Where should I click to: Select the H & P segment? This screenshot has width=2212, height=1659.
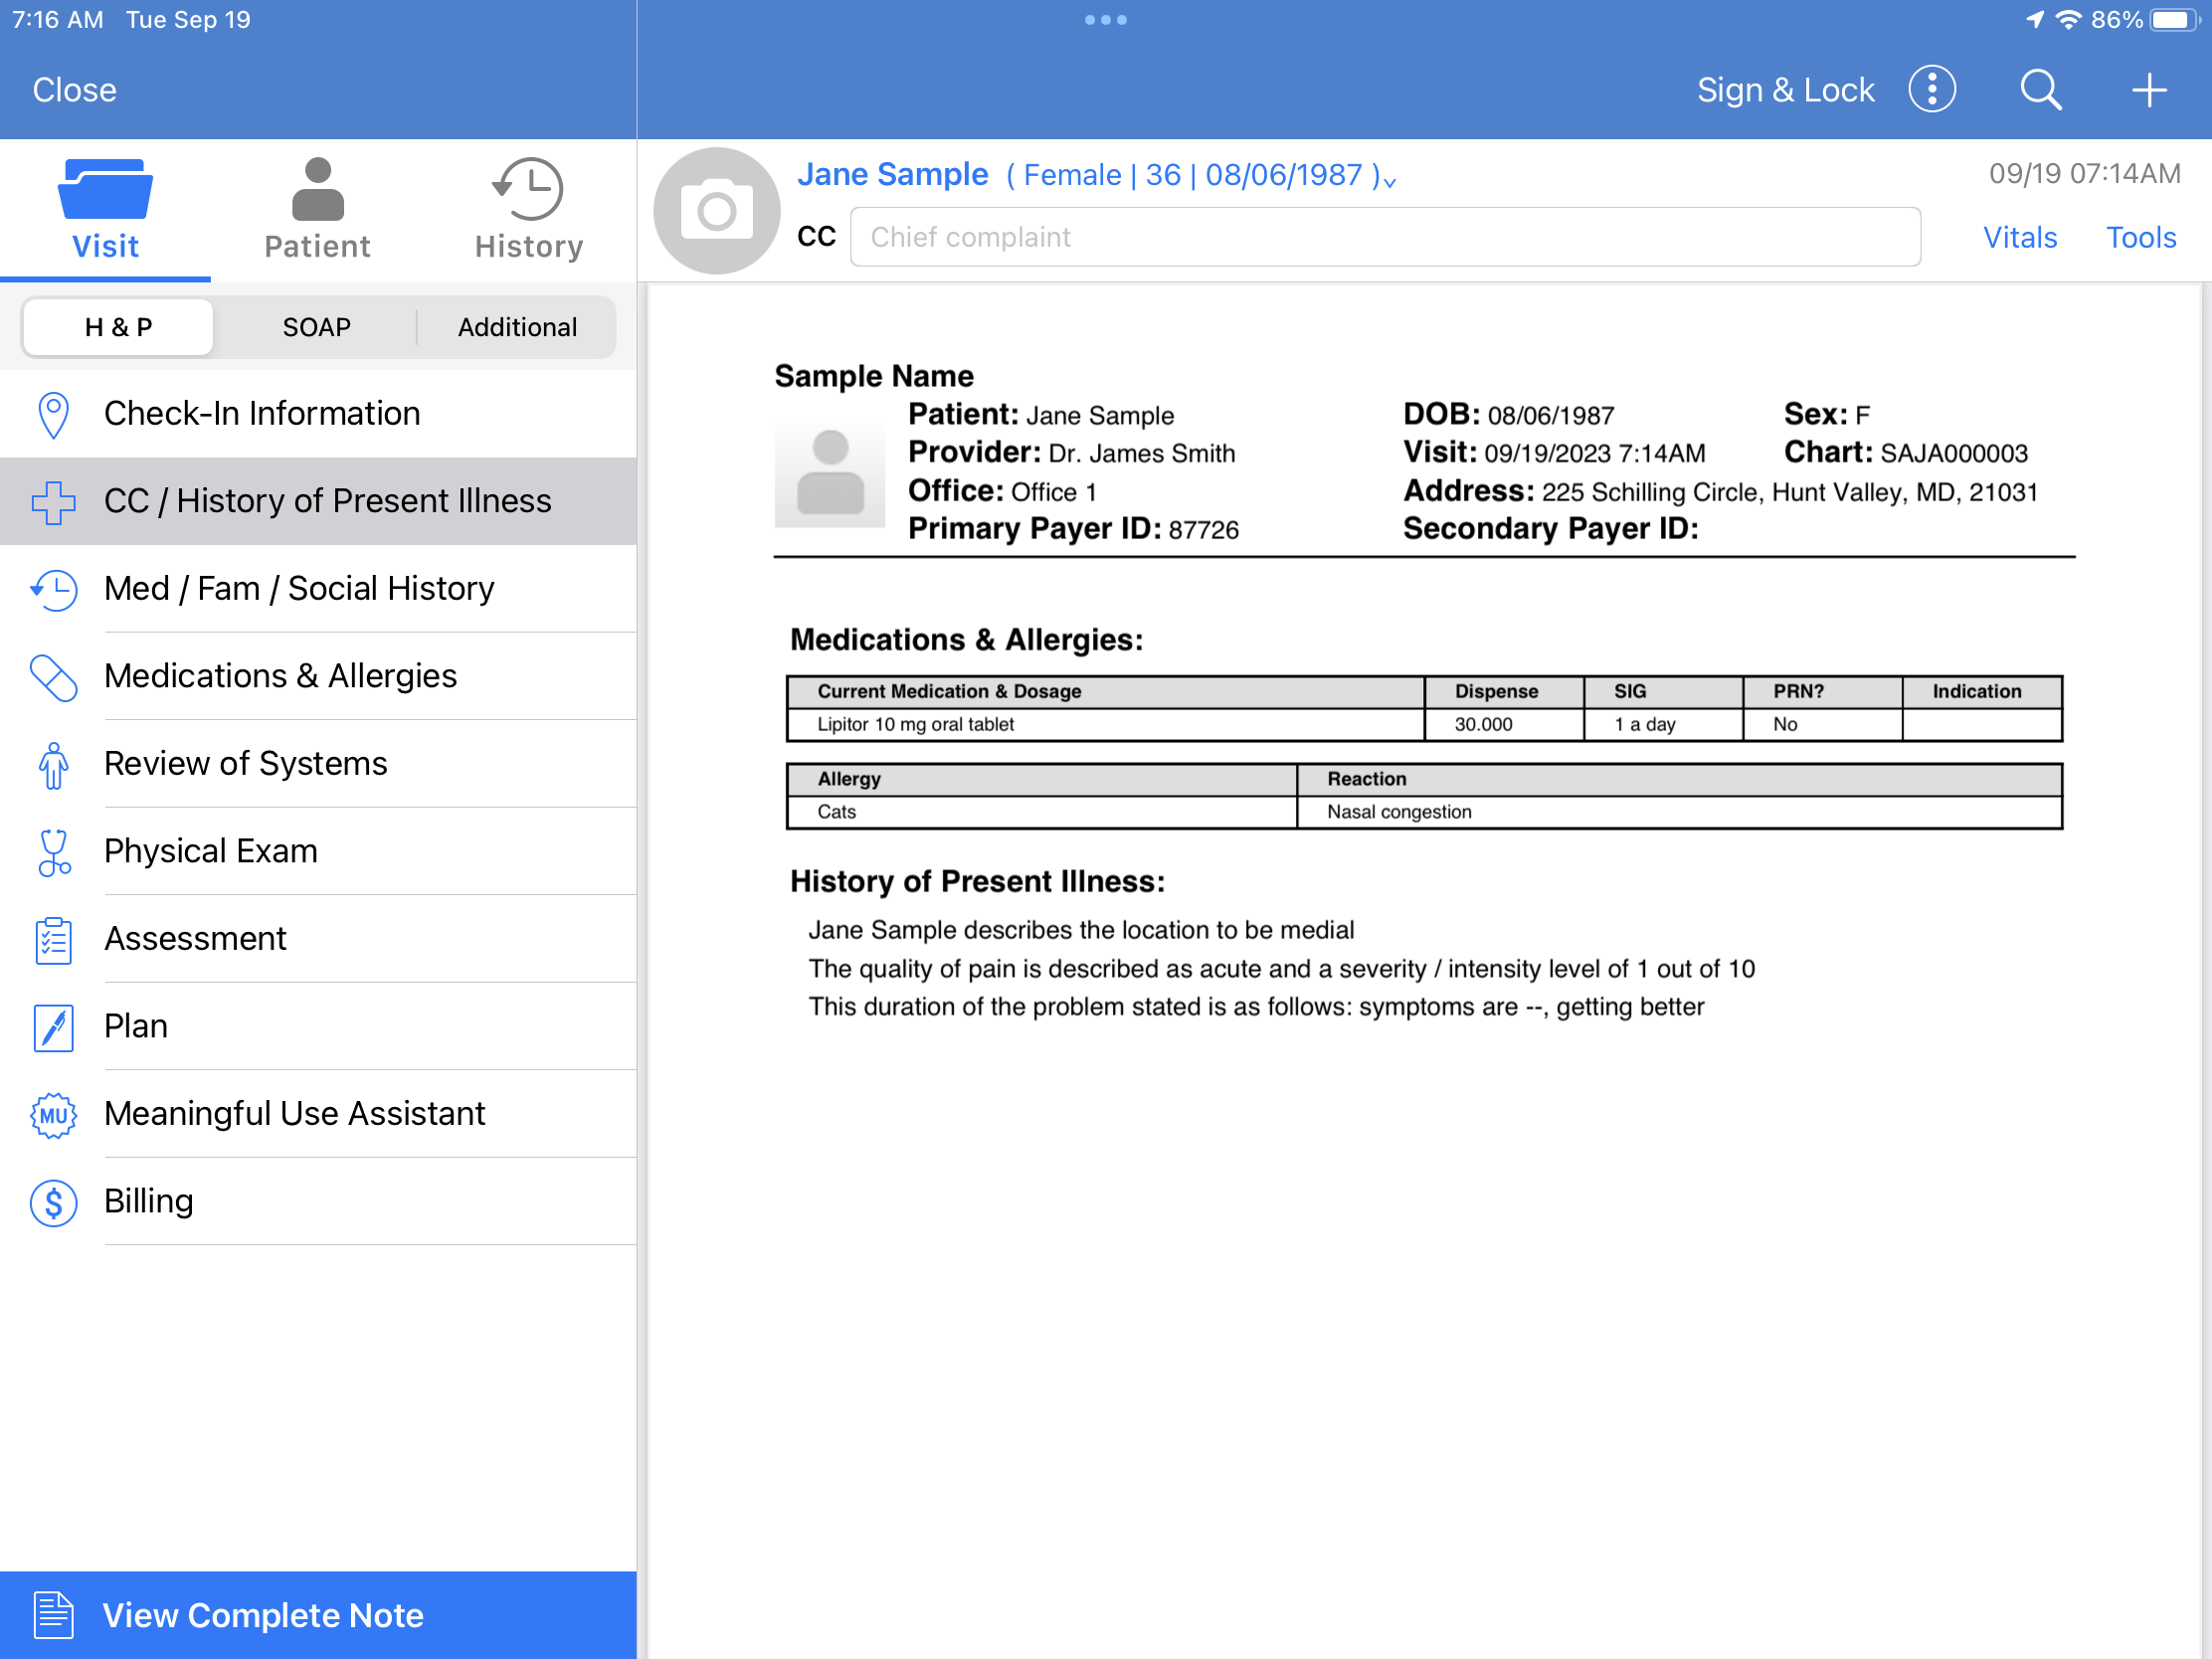[x=118, y=327]
